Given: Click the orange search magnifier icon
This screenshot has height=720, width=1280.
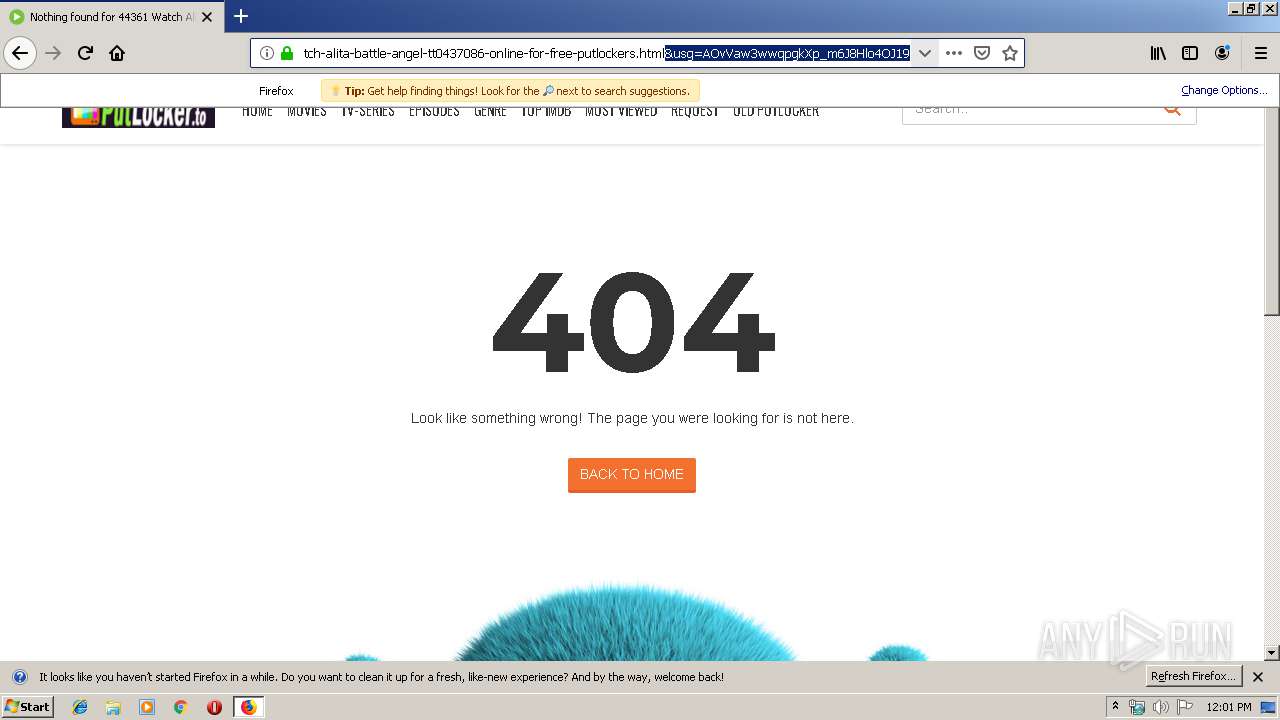Looking at the screenshot, I should pyautogui.click(x=1172, y=110).
